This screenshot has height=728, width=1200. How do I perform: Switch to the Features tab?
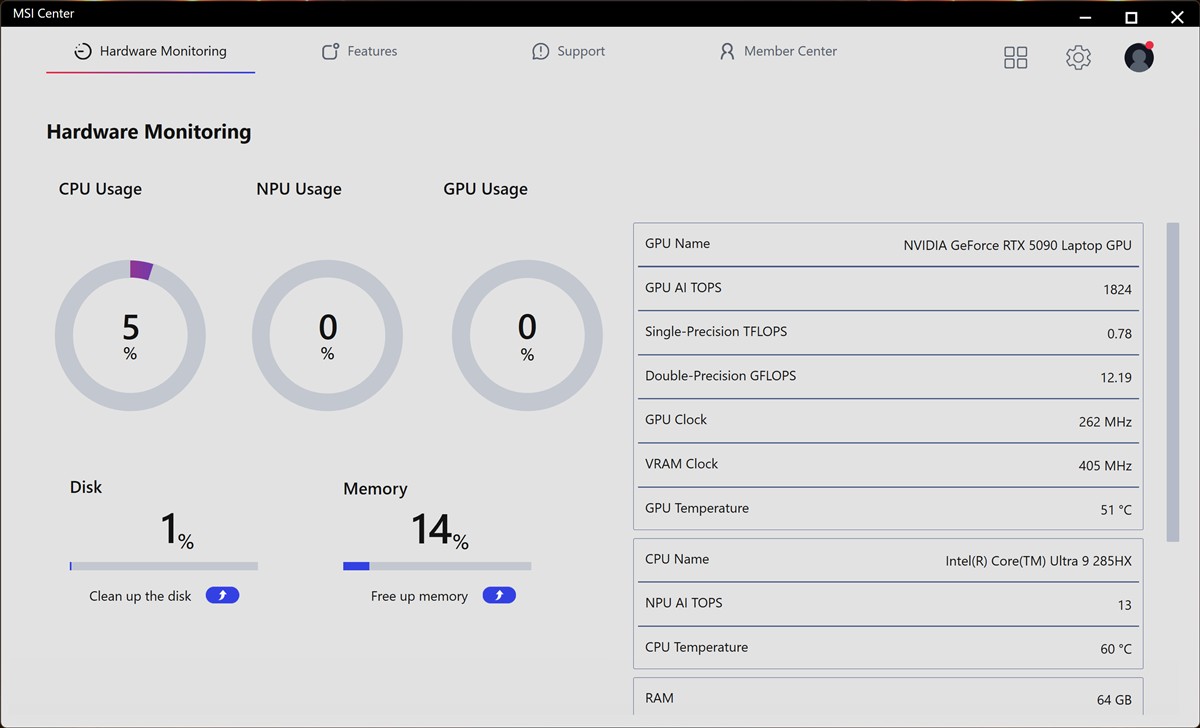tap(372, 51)
